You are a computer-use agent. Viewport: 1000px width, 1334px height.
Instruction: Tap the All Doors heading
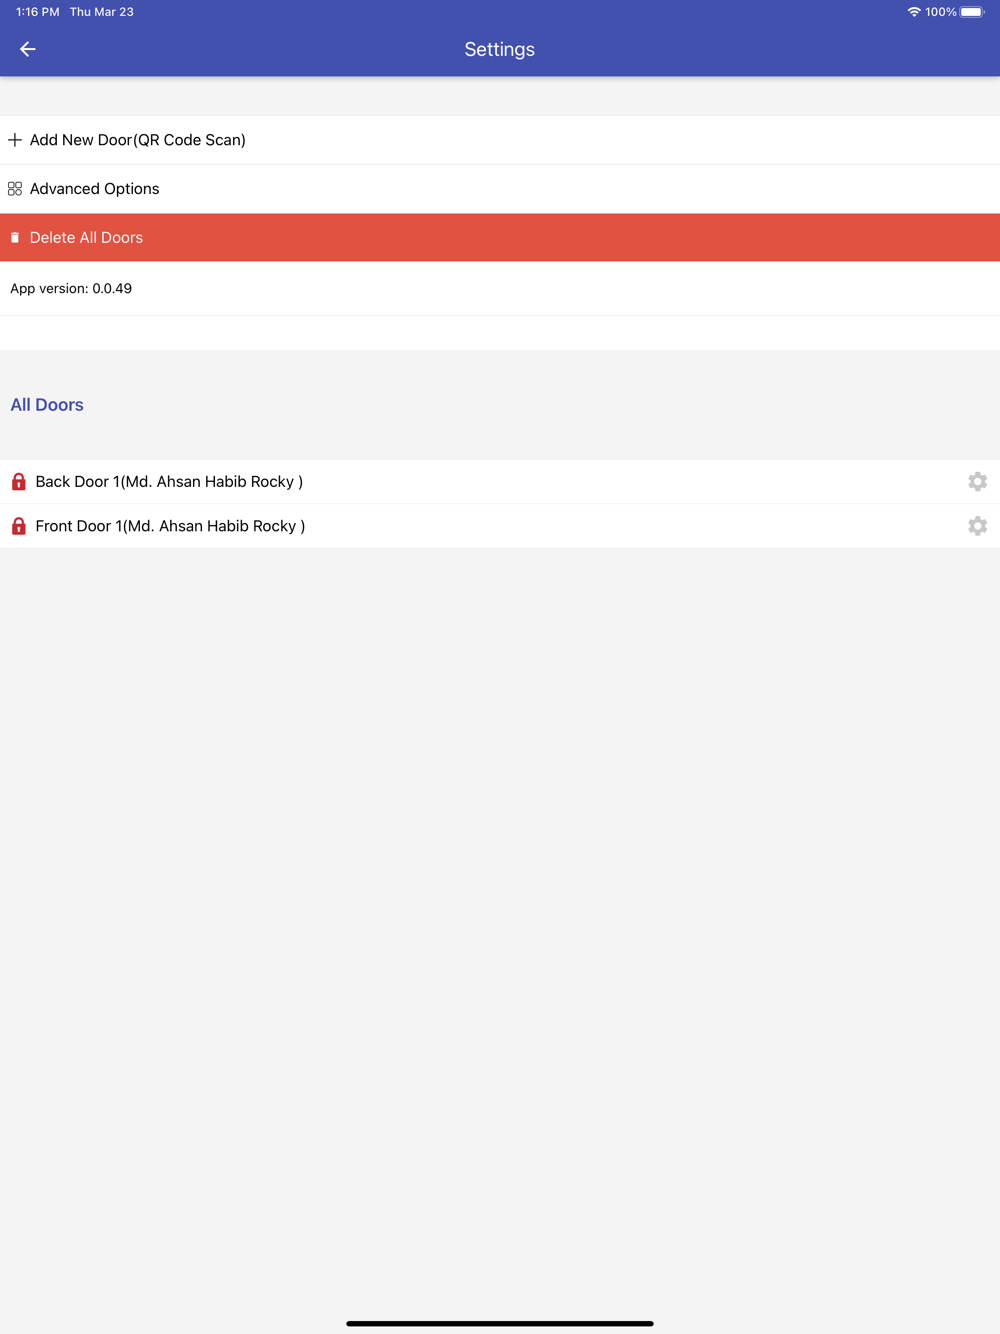click(47, 405)
